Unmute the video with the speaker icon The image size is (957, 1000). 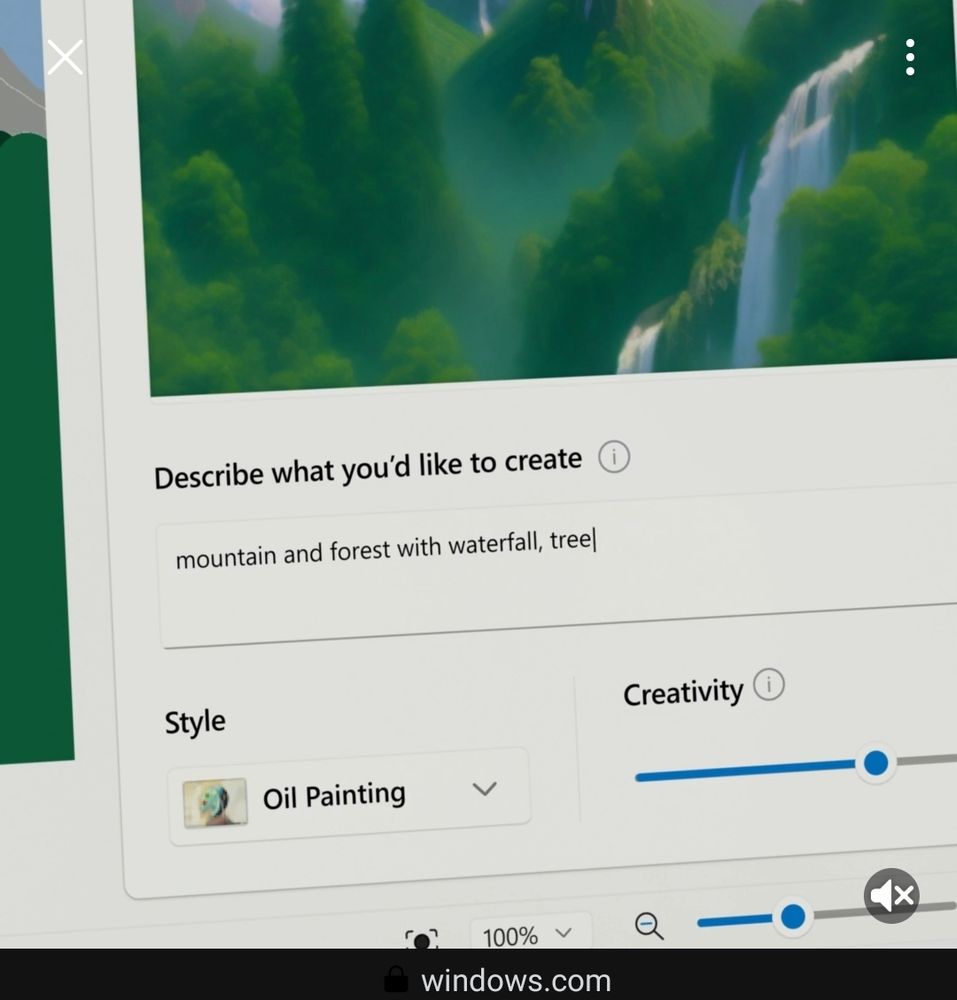coord(891,895)
